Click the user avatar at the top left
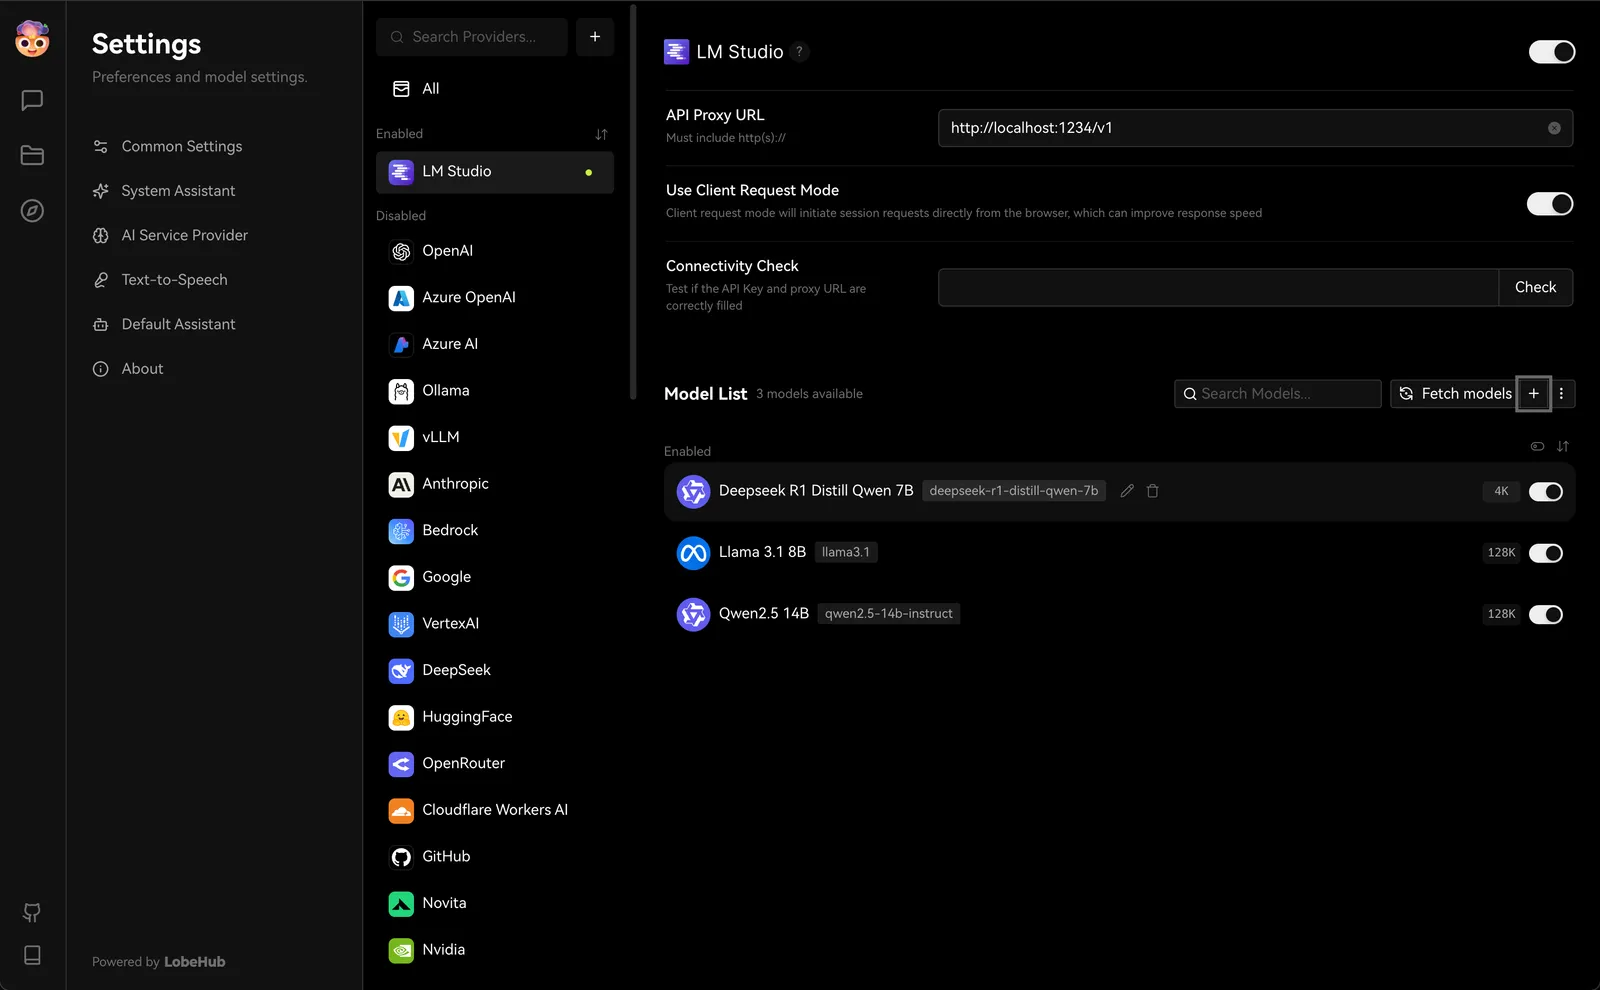Screen dimensions: 1600x990 click(31, 39)
